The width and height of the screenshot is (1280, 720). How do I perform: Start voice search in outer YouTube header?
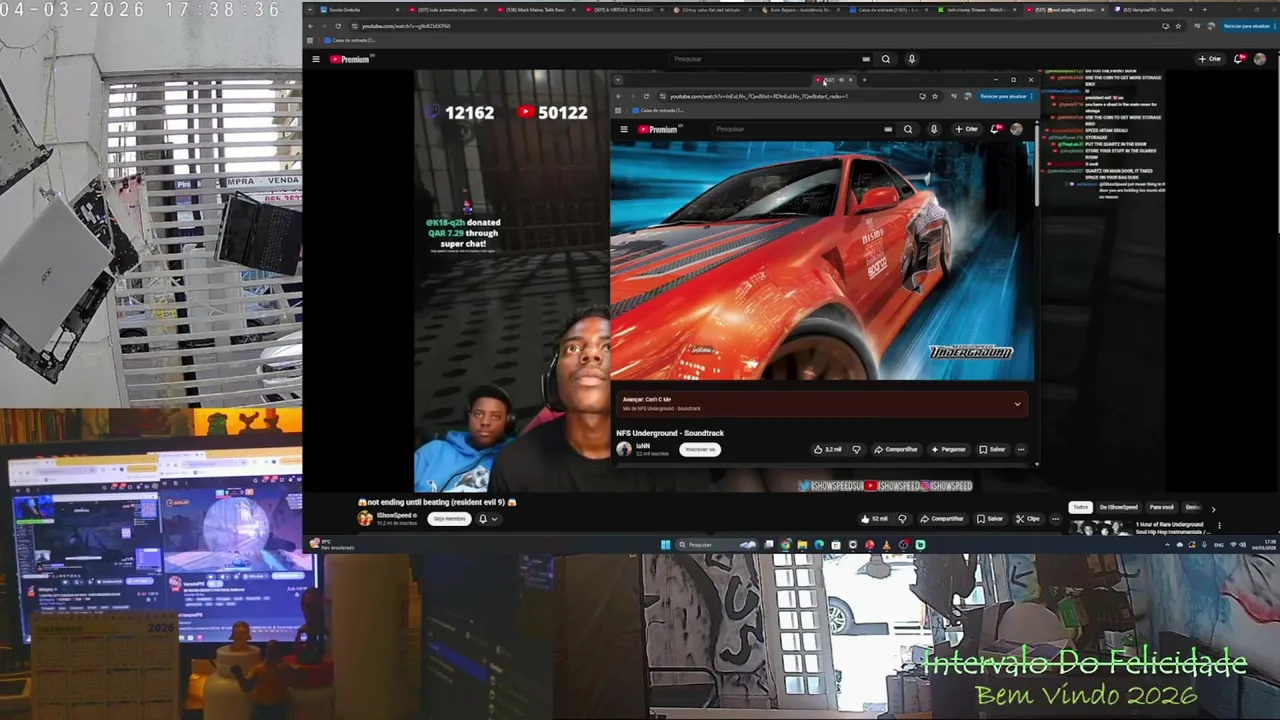click(911, 59)
